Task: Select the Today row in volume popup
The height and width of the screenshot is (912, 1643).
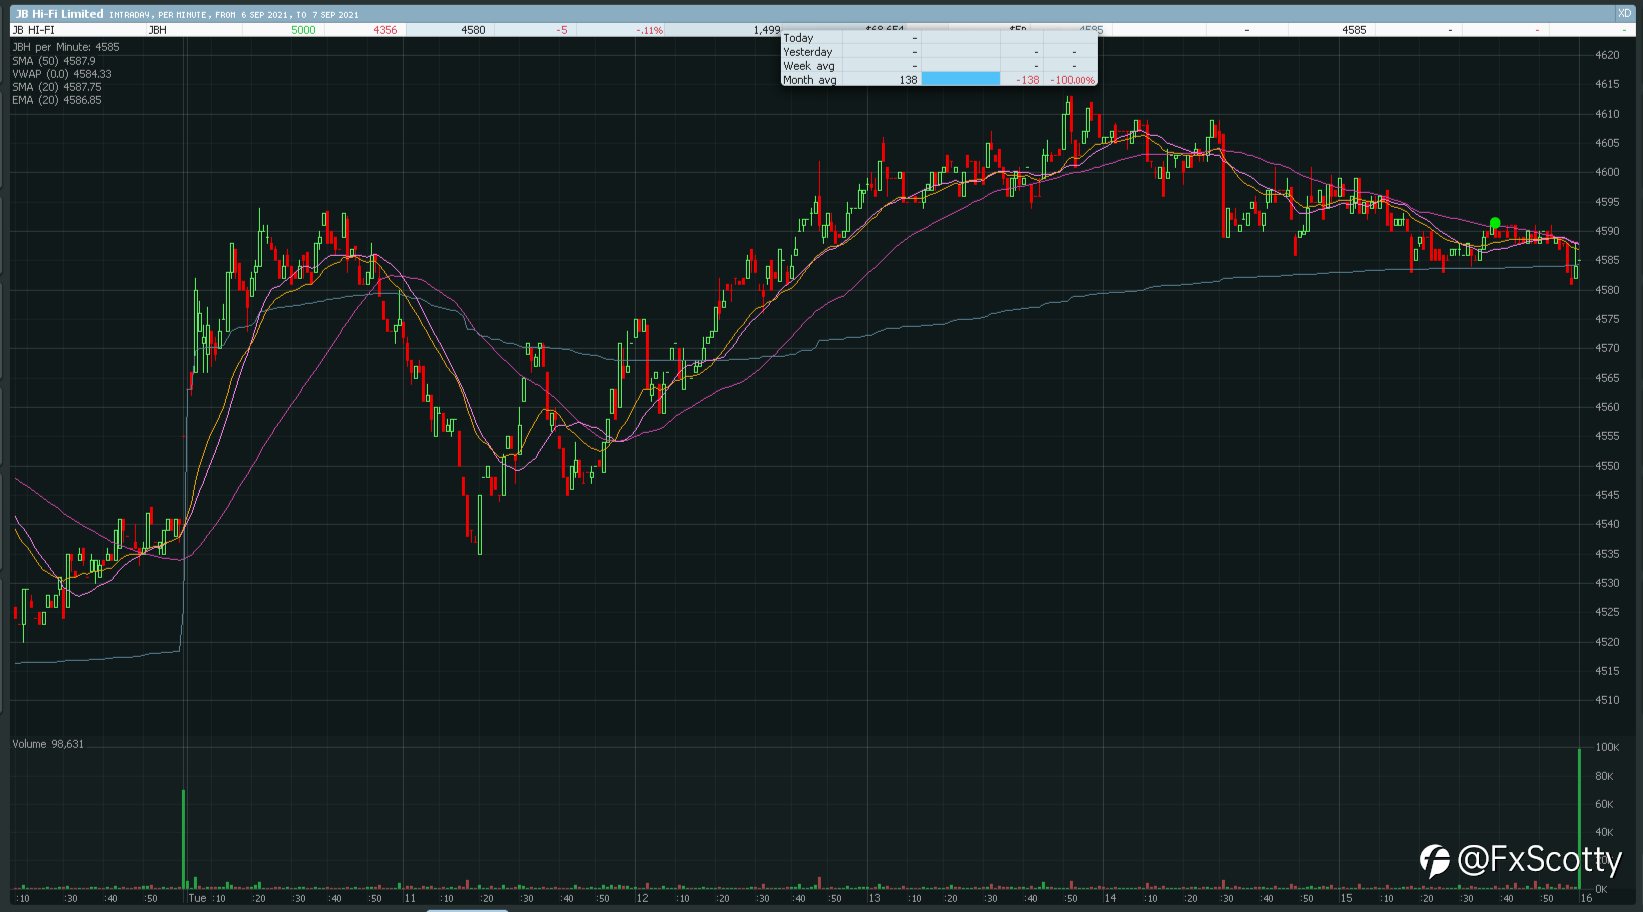Action: click(x=939, y=38)
